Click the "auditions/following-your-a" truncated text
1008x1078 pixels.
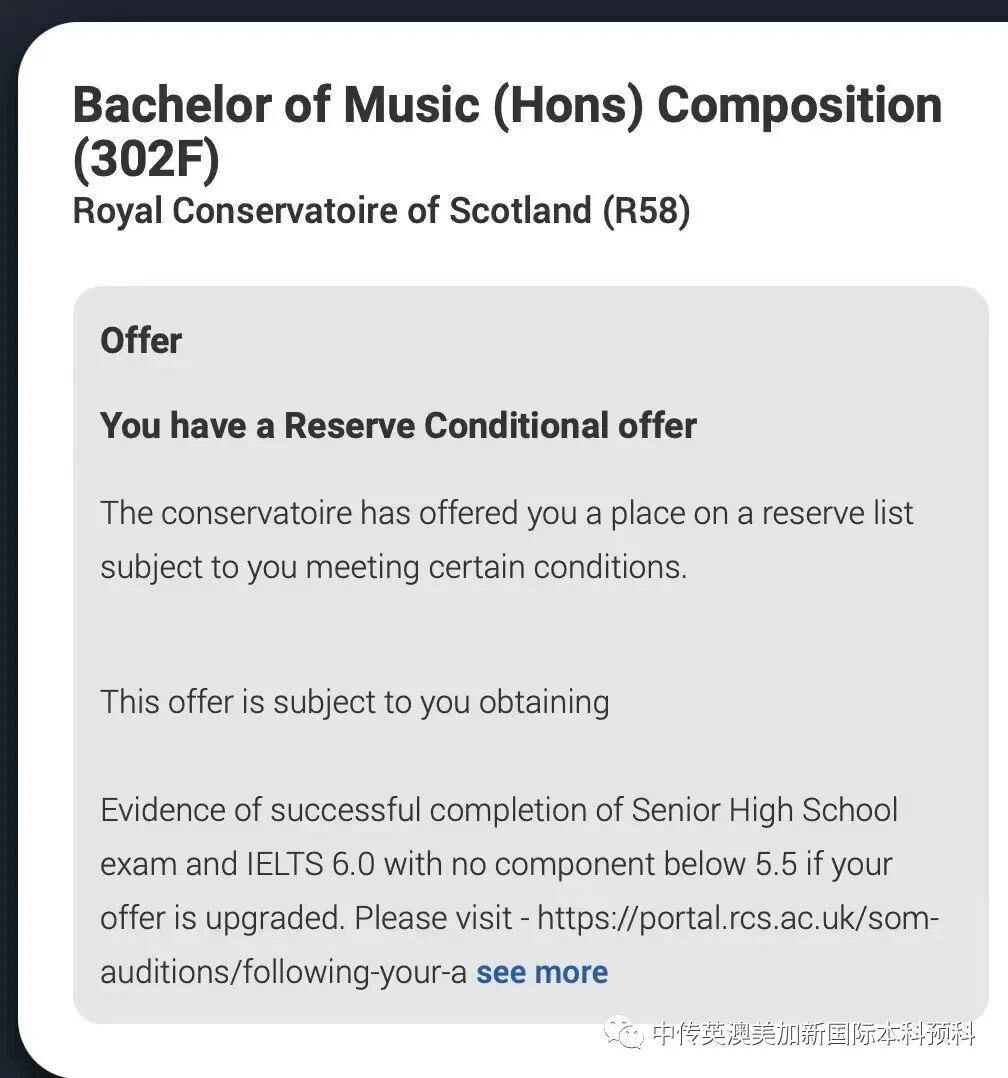tap(283, 972)
